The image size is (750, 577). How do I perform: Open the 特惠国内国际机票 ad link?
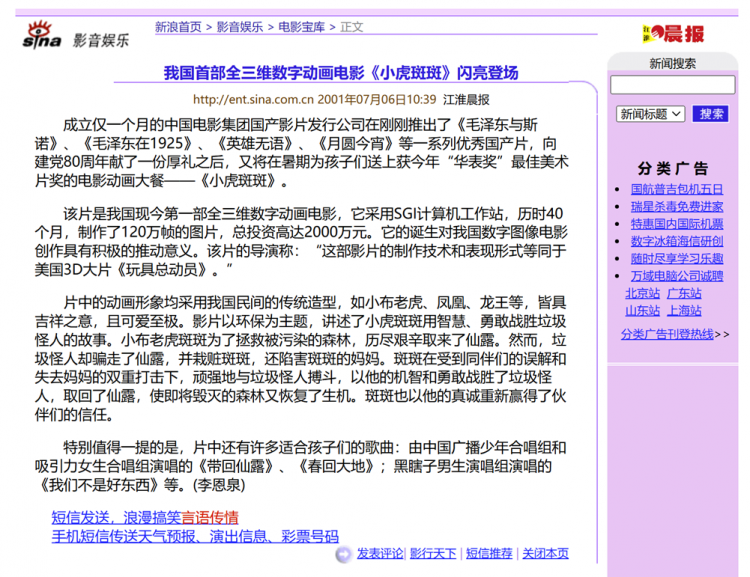677,224
